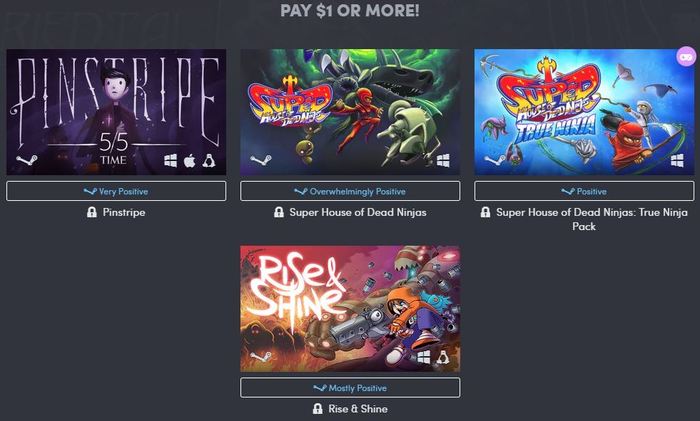
Task: Click the Windows icon on Pinstripe artwork
Action: pyautogui.click(x=170, y=160)
